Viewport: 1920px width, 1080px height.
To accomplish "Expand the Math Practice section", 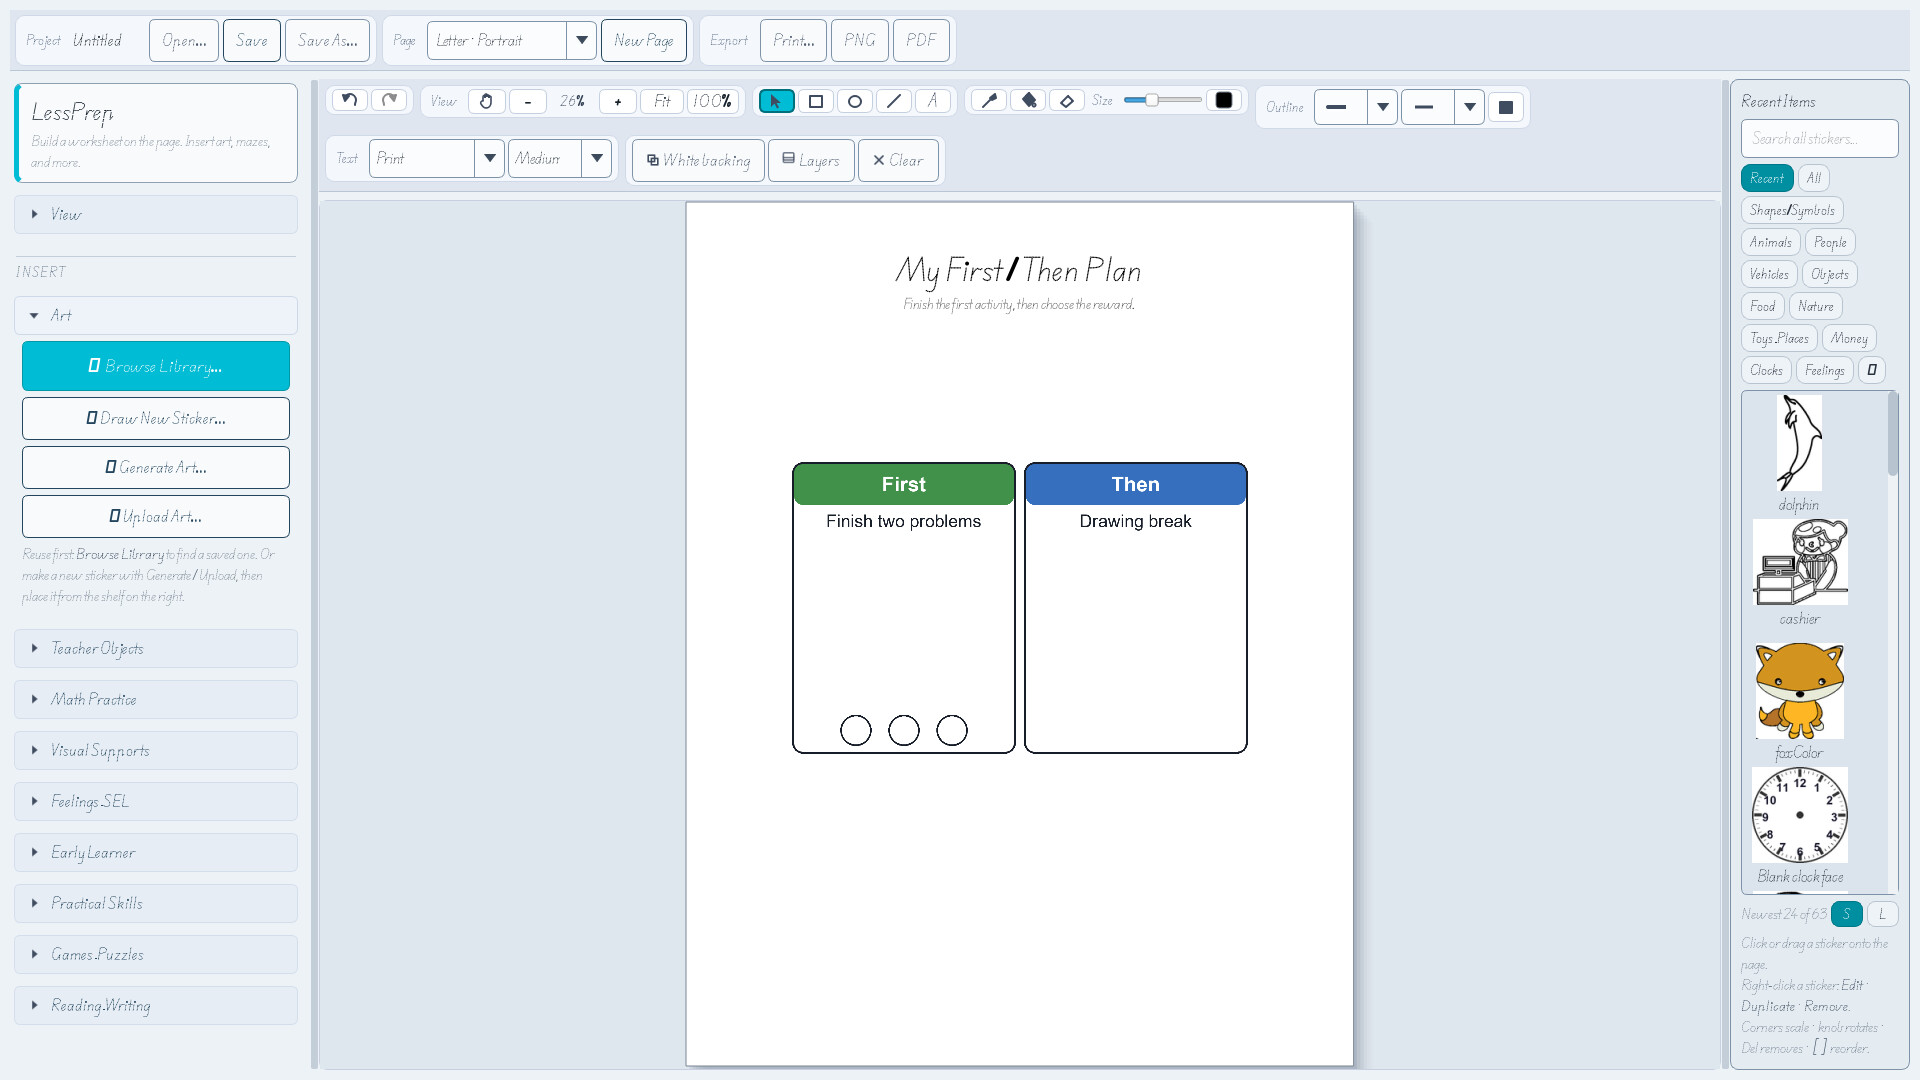I will 156,700.
